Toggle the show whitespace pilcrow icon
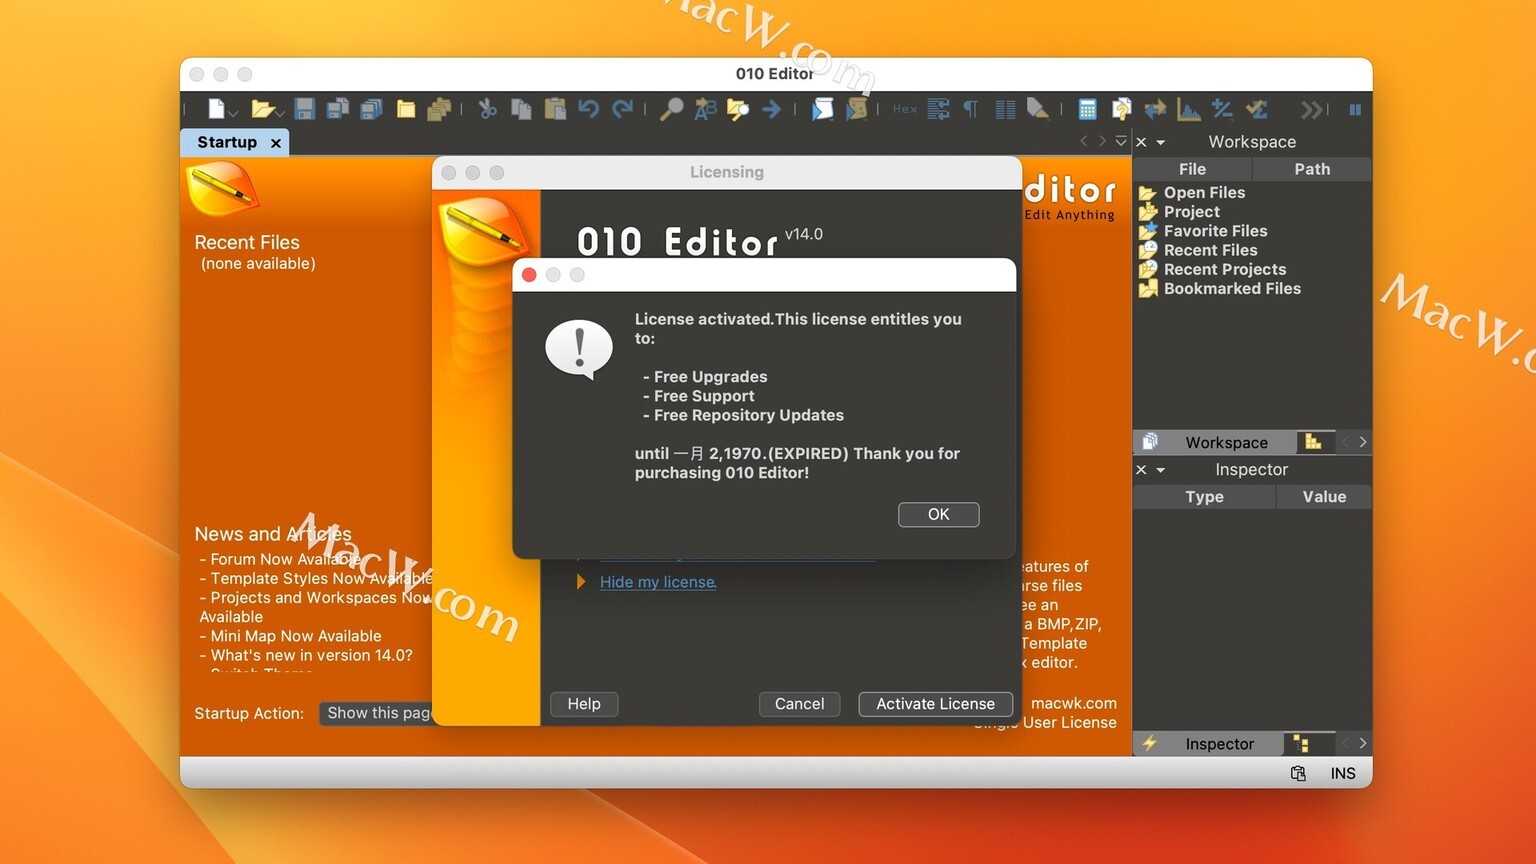The width and height of the screenshot is (1536, 864). [x=971, y=109]
